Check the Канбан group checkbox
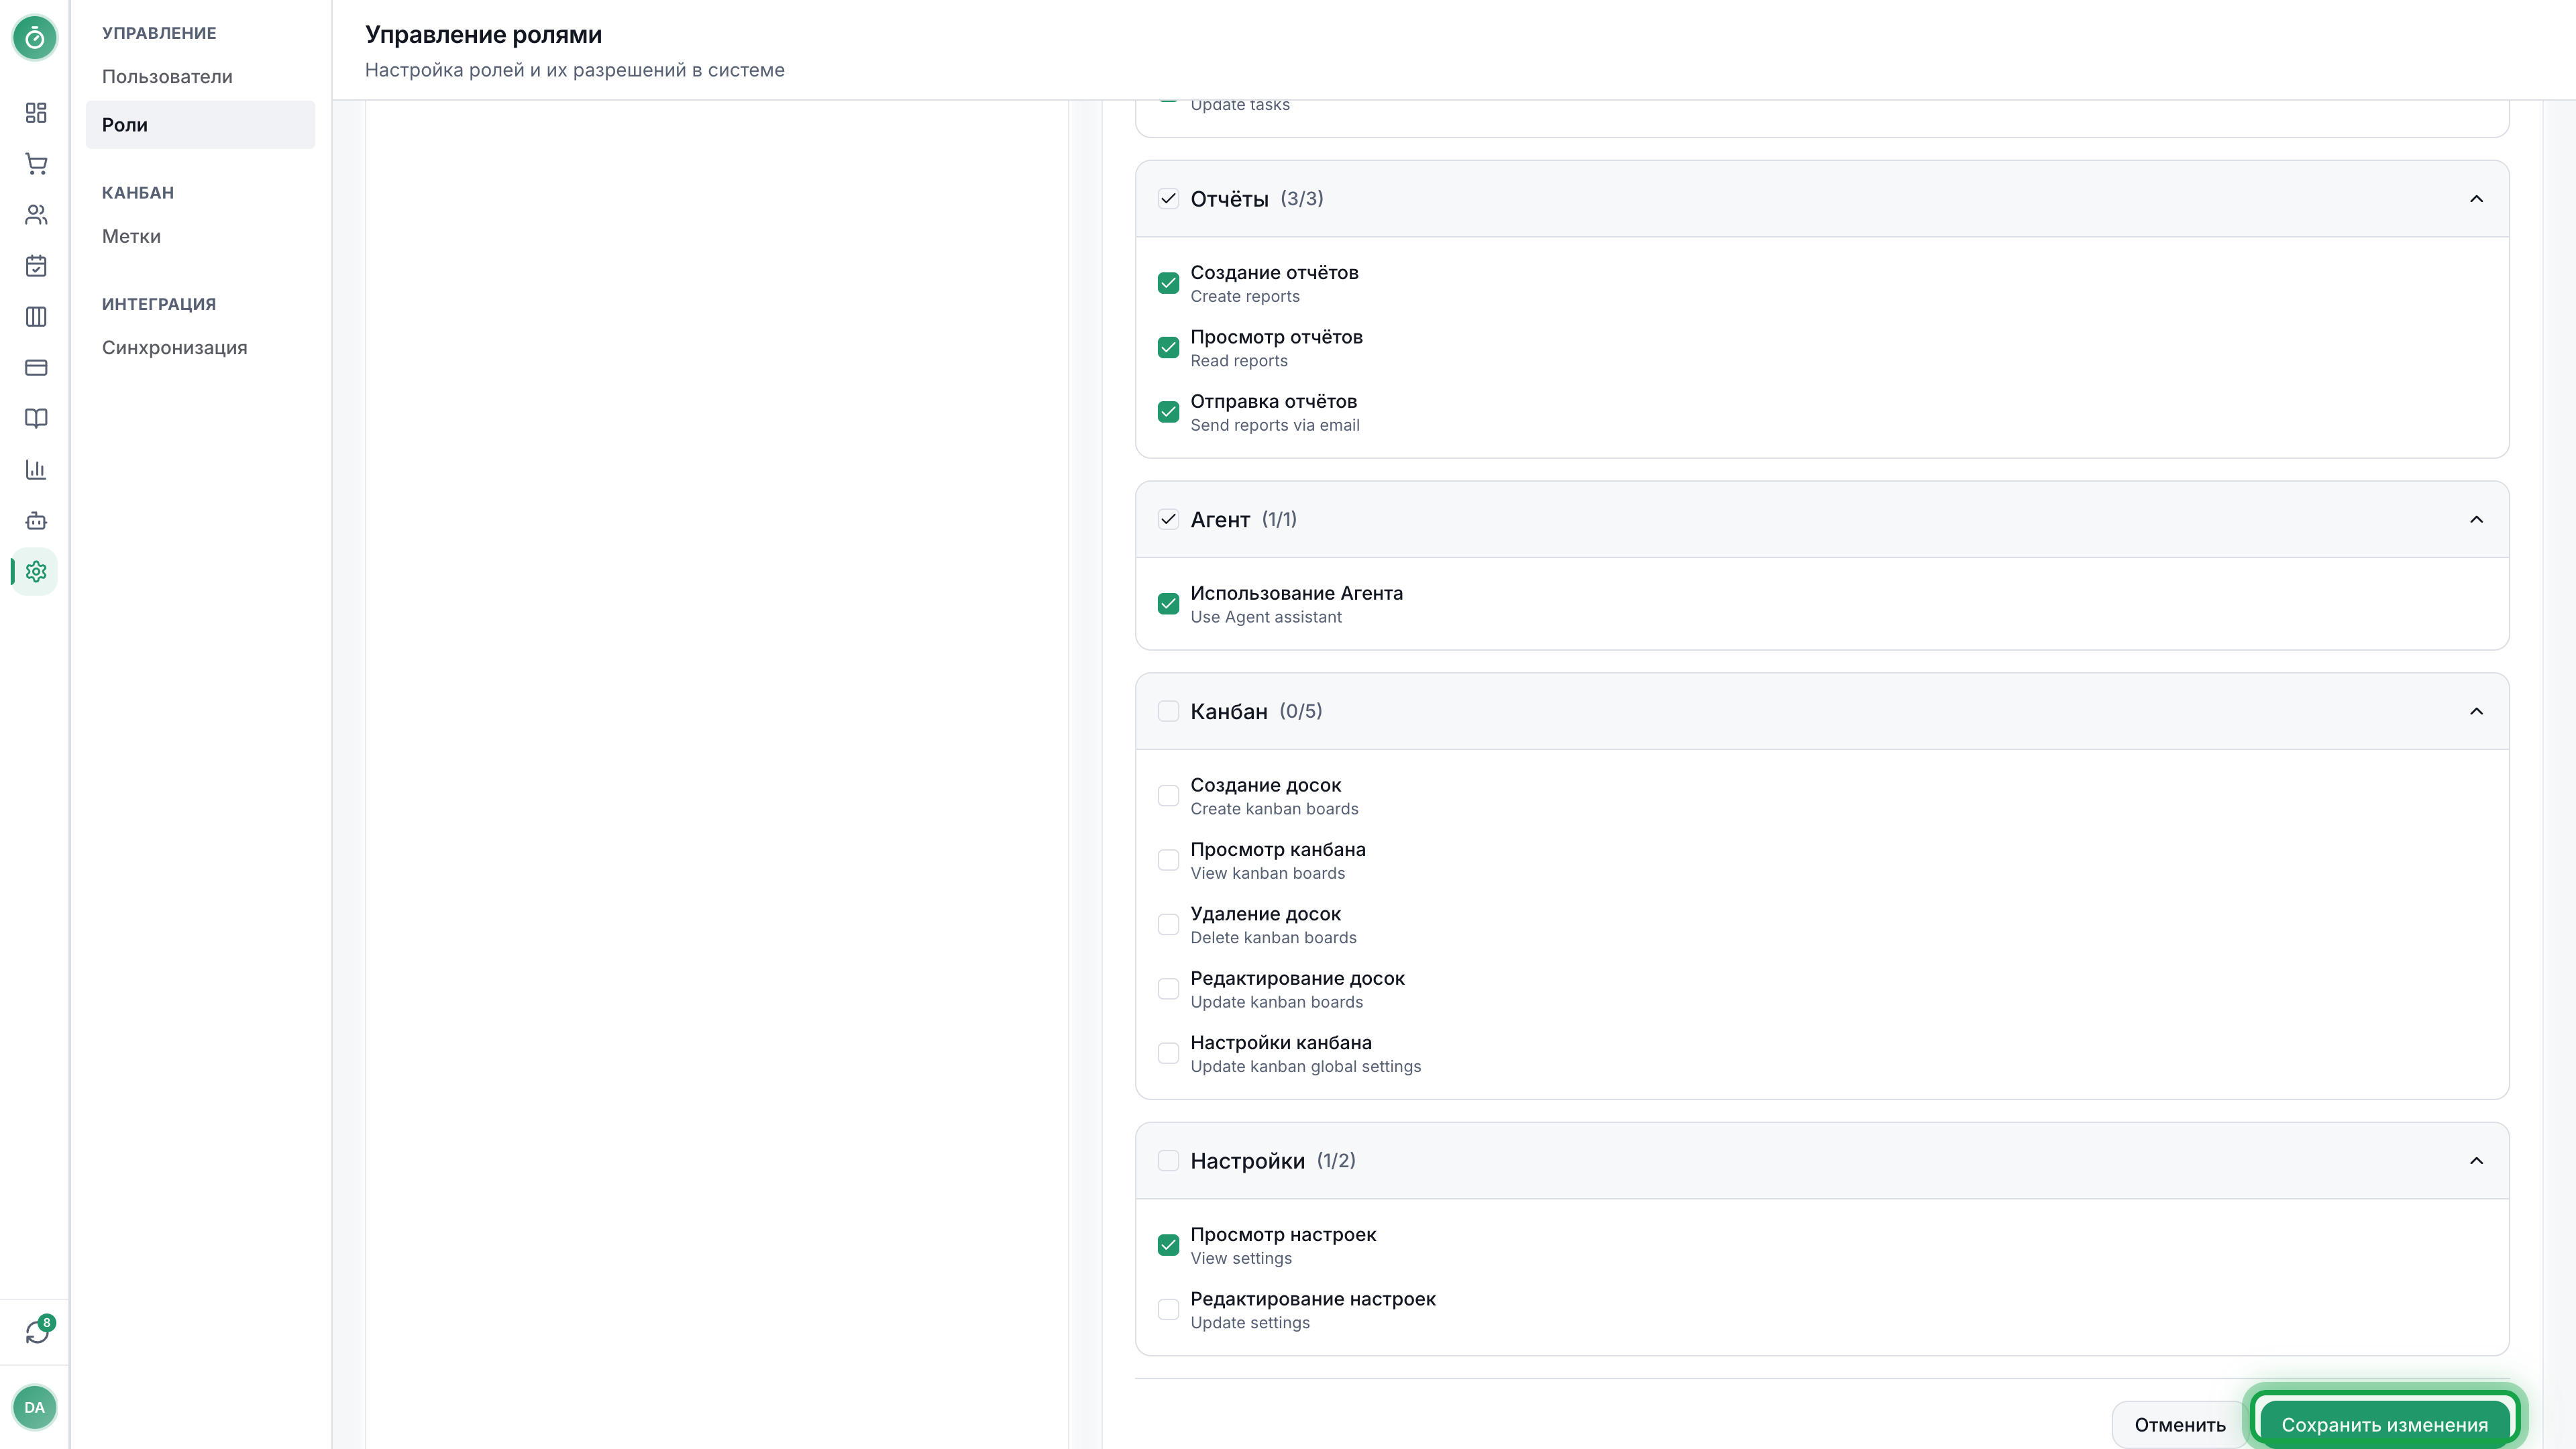2576x1449 pixels. click(x=1168, y=711)
